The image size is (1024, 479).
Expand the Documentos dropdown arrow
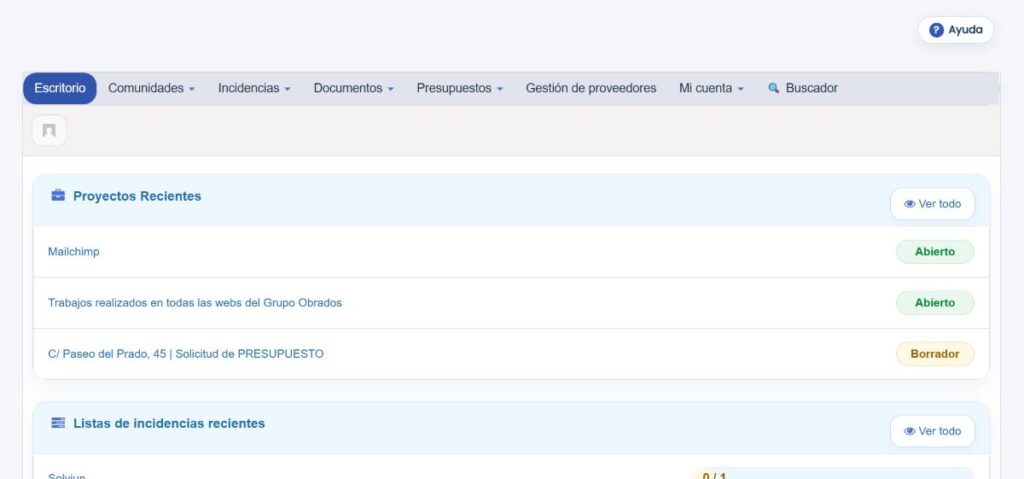(391, 90)
